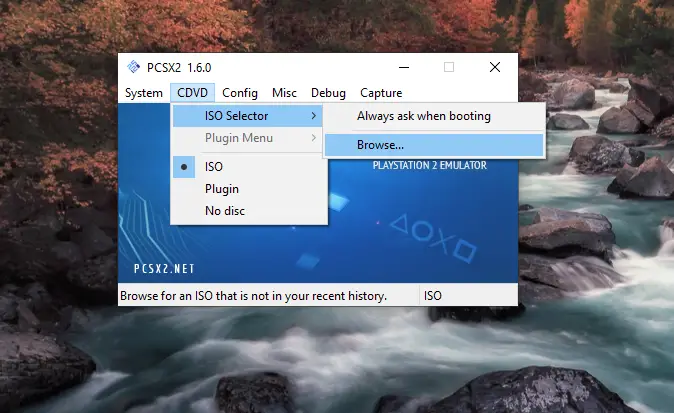Select the Plugin source option
This screenshot has width=674, height=413.
[x=249, y=189]
